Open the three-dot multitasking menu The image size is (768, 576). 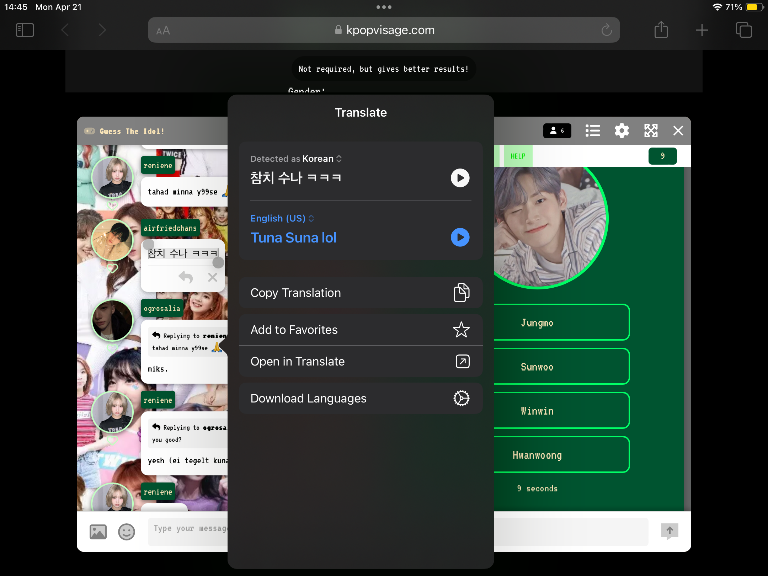tap(384, 7)
